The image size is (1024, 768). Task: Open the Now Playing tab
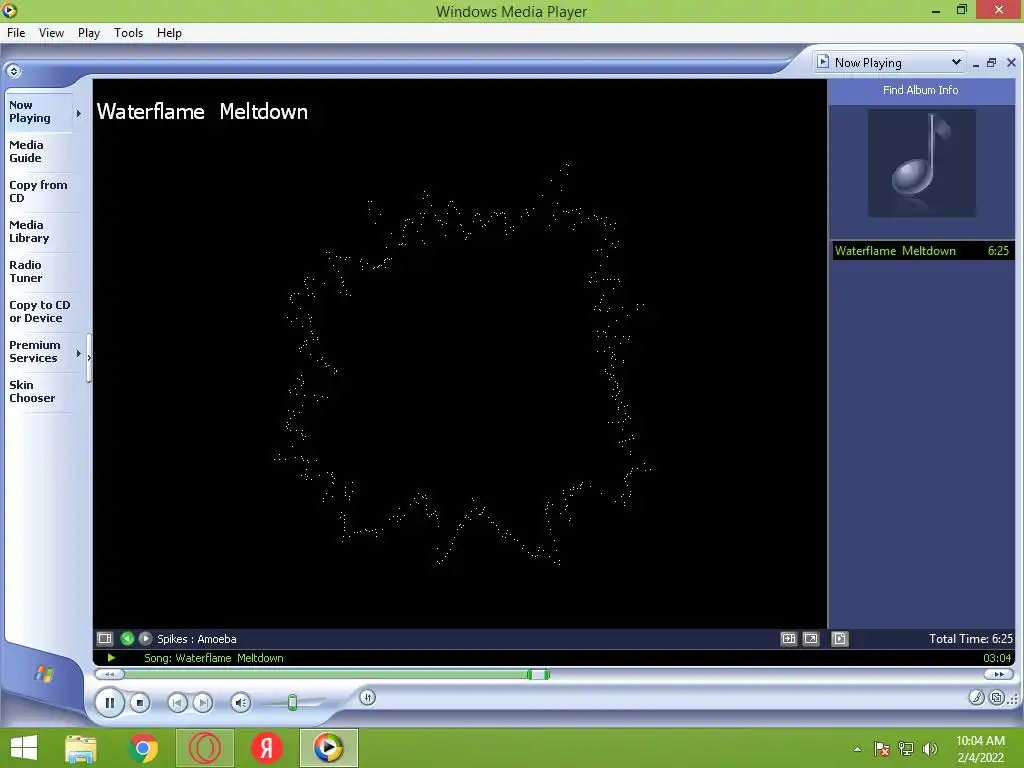tap(38, 112)
